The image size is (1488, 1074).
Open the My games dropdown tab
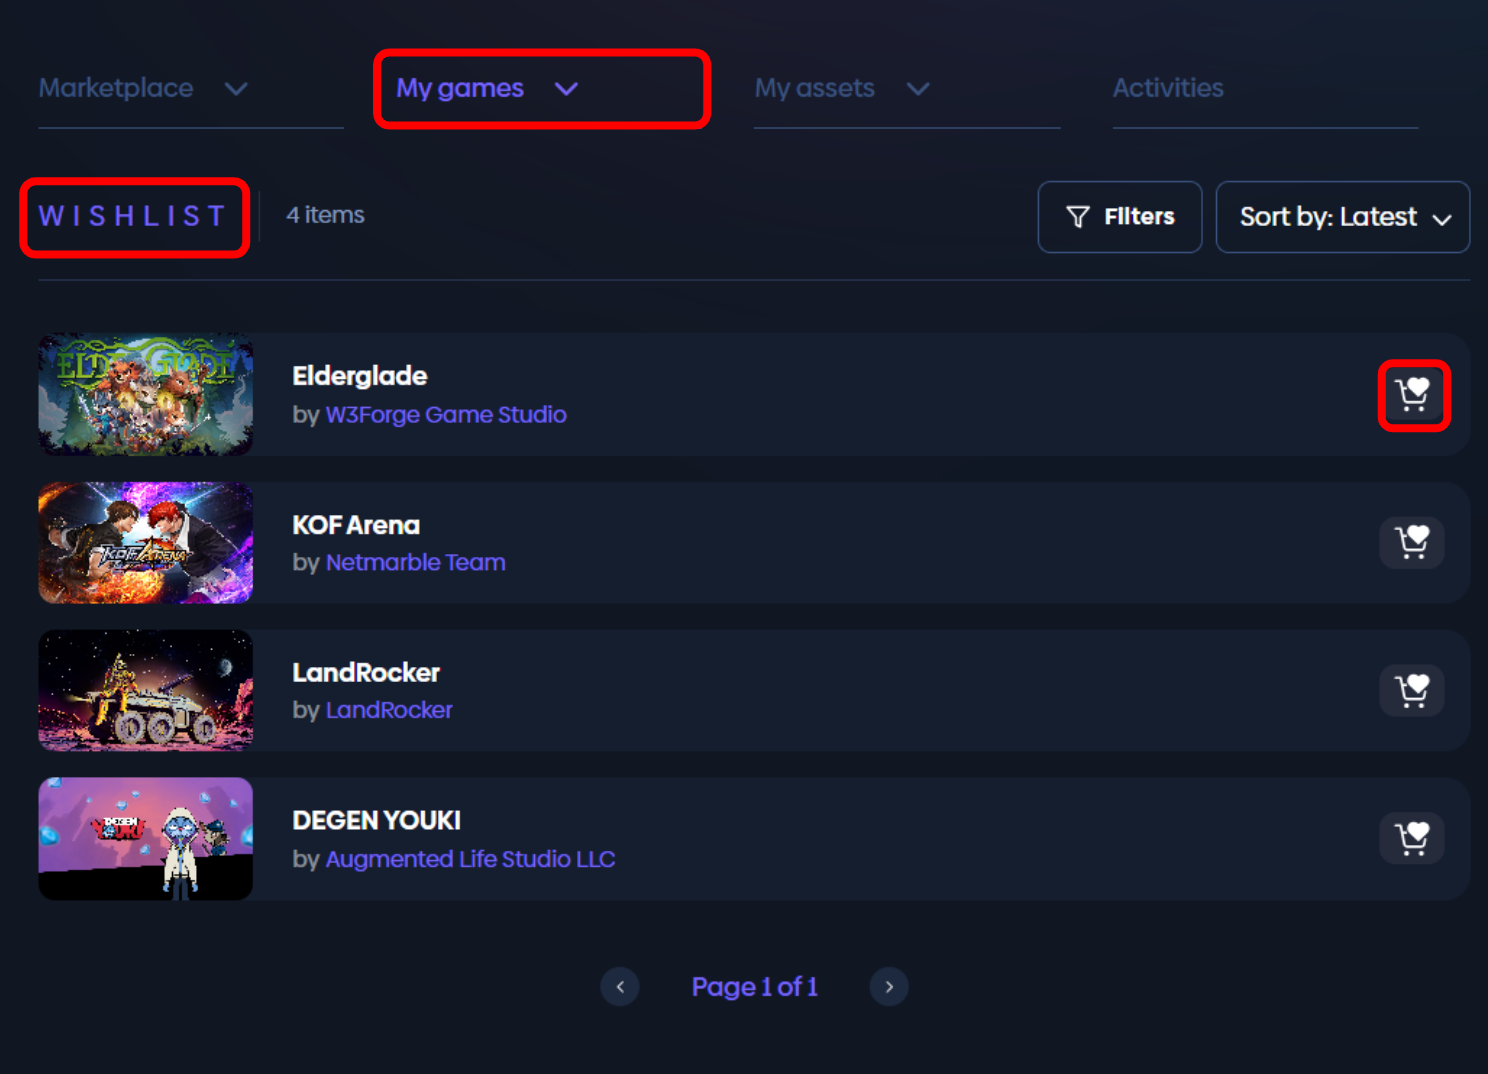486,89
